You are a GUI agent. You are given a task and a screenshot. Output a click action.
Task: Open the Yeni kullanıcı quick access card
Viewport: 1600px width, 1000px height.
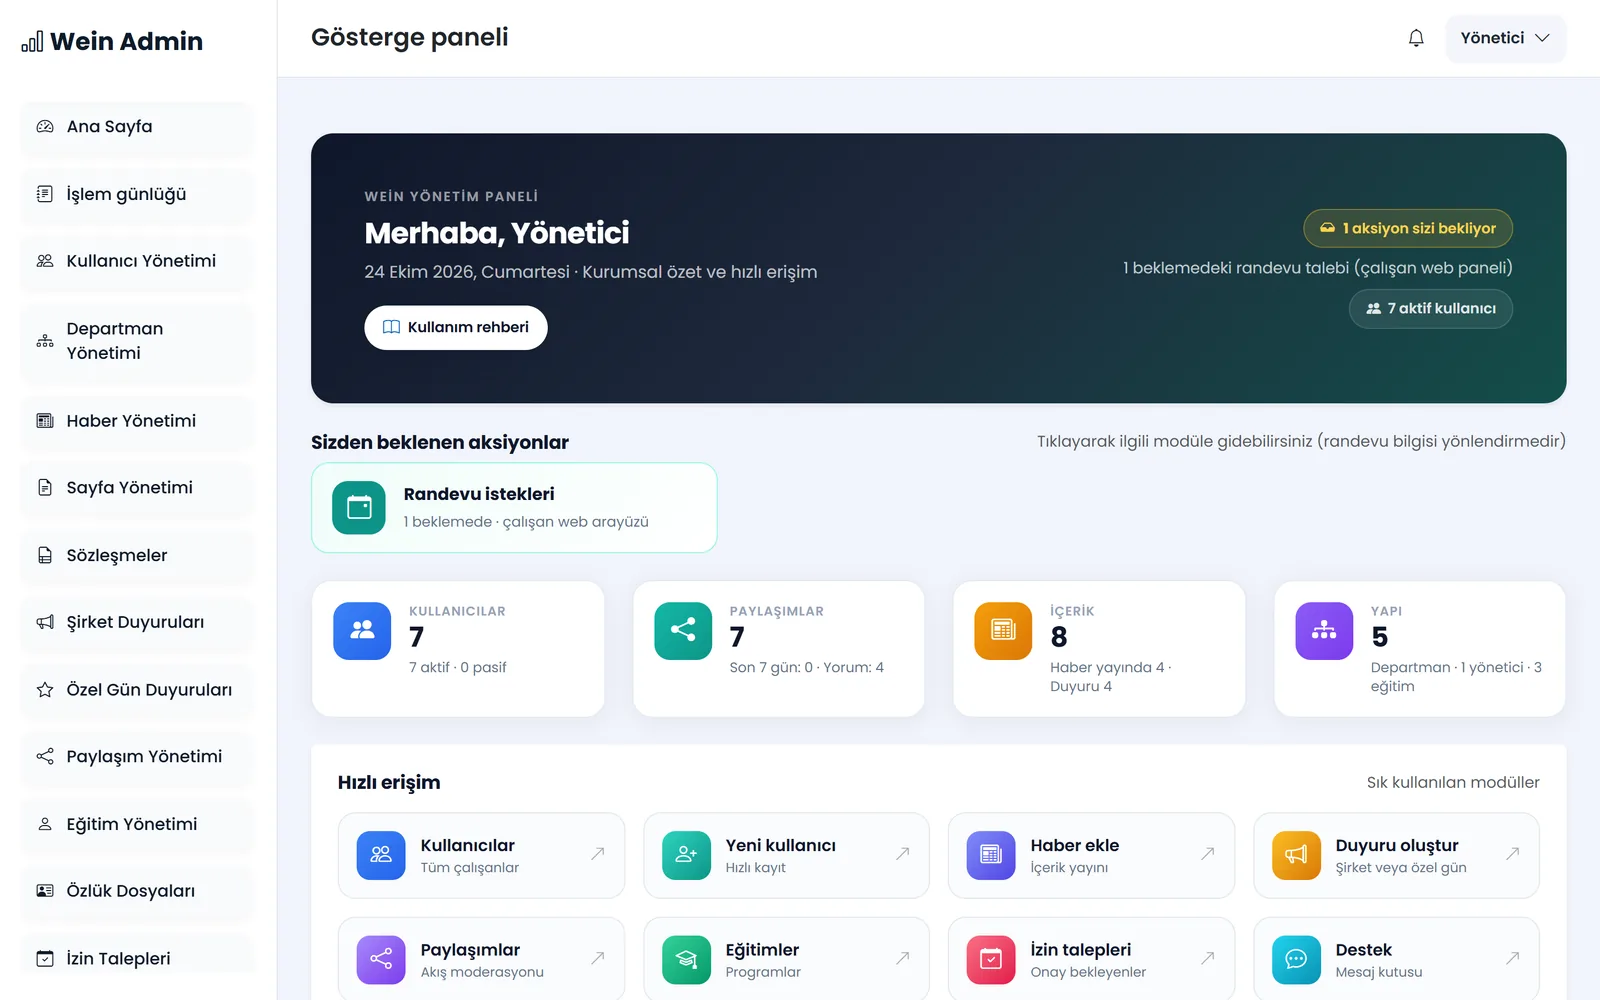pos(787,855)
